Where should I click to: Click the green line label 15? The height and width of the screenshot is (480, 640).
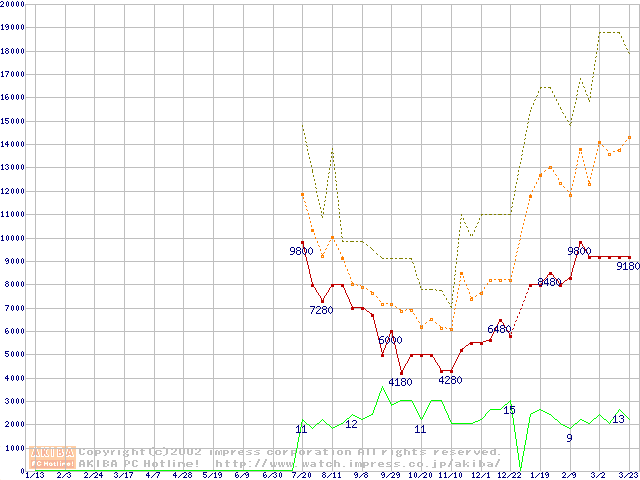pyautogui.click(x=509, y=410)
